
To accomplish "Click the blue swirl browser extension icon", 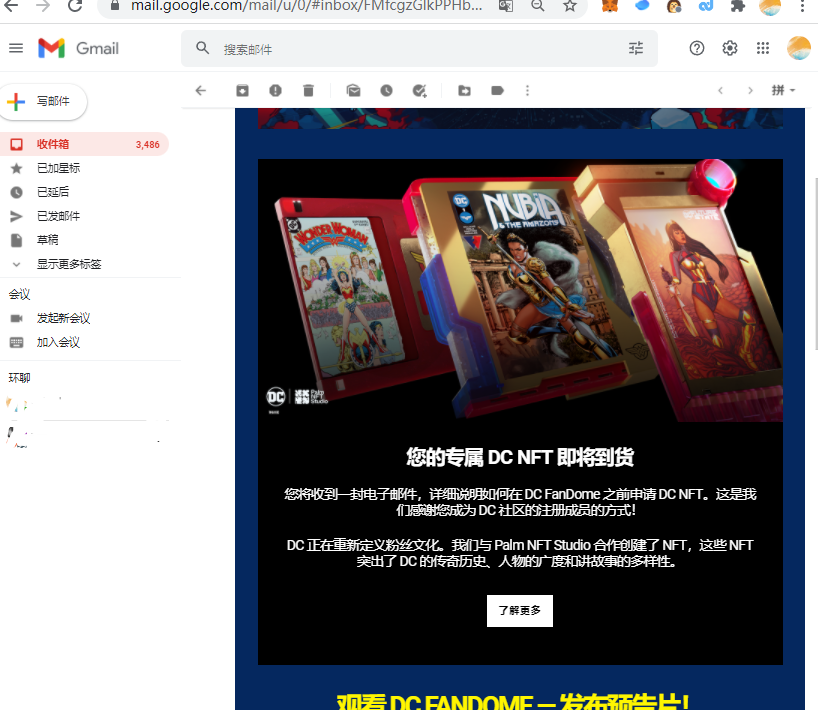I will pos(706,6).
